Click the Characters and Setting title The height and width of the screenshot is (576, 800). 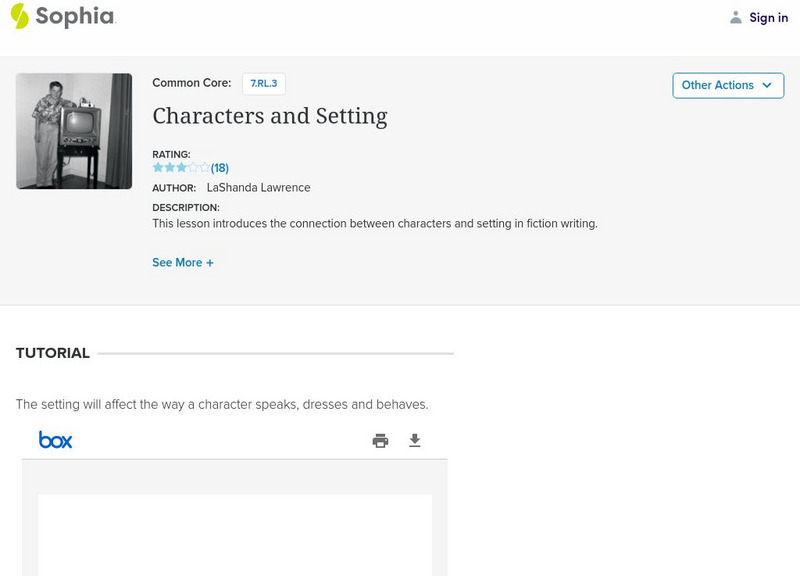click(x=270, y=116)
